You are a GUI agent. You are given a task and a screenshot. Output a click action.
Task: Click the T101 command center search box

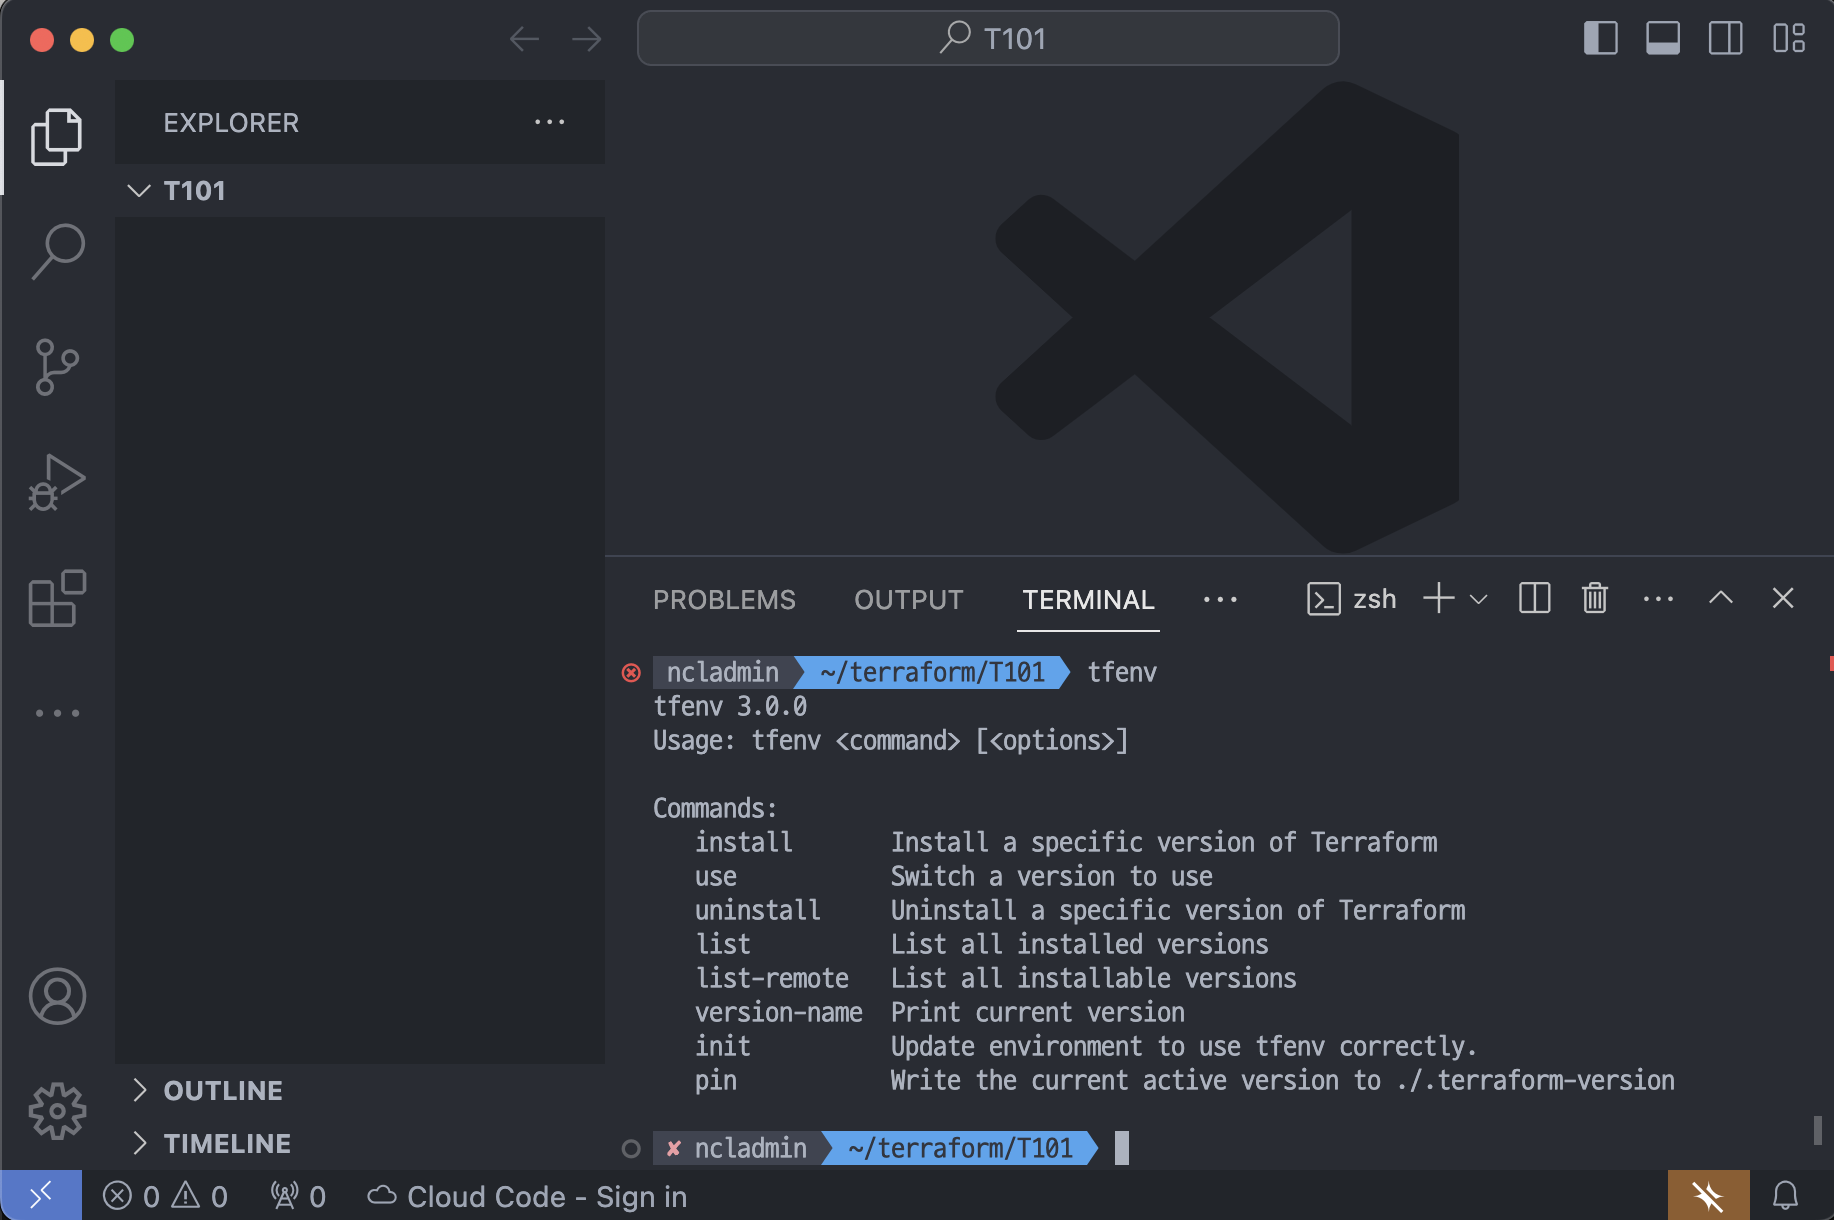pos(988,38)
